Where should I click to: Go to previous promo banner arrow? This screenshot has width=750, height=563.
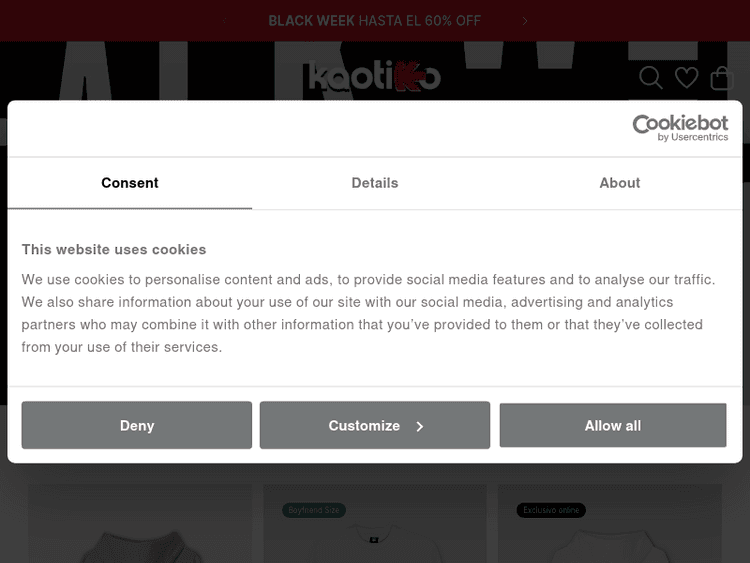pyautogui.click(x=225, y=21)
